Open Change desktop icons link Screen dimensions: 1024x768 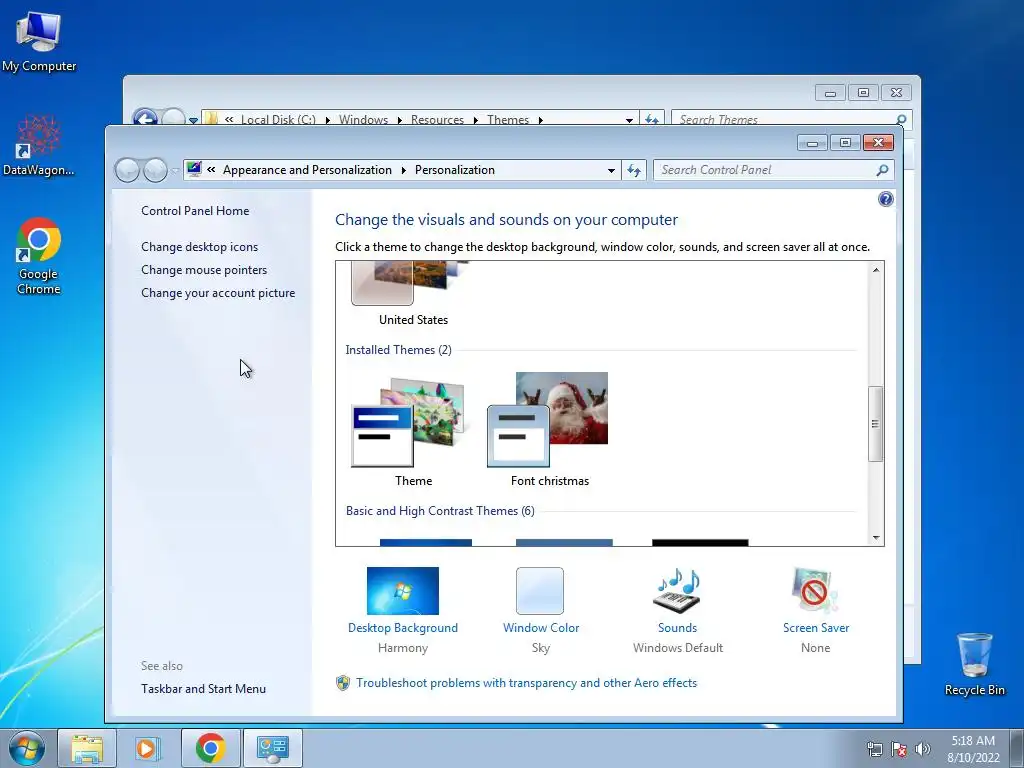[x=199, y=247]
